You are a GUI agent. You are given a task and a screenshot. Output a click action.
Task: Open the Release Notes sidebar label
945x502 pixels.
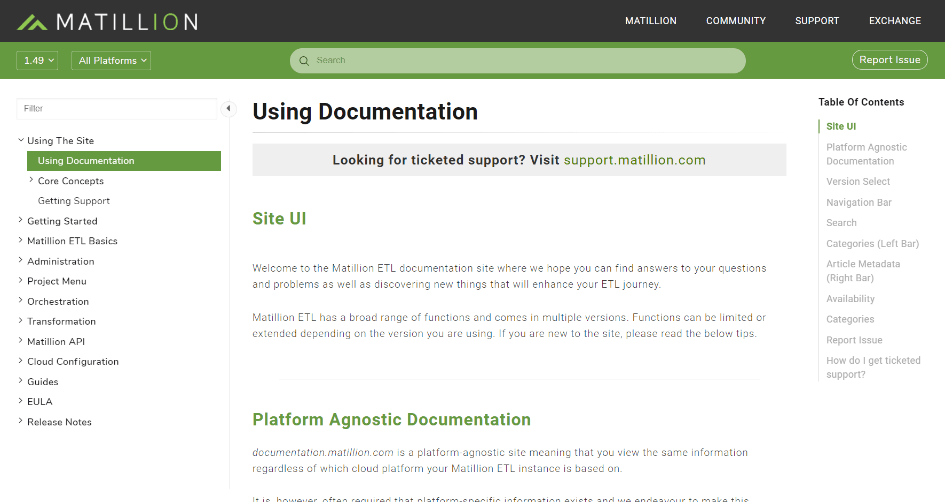[59, 422]
